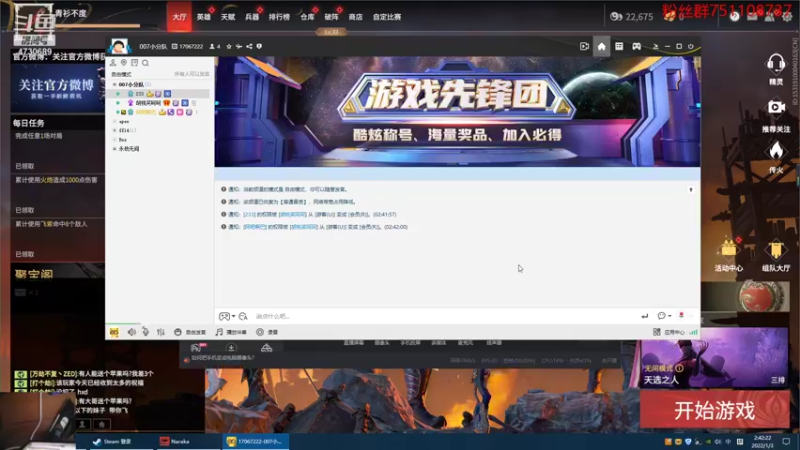The width and height of the screenshot is (800, 450).
Task: Open the 大厅 lobby tab in Naraka
Action: (179, 17)
